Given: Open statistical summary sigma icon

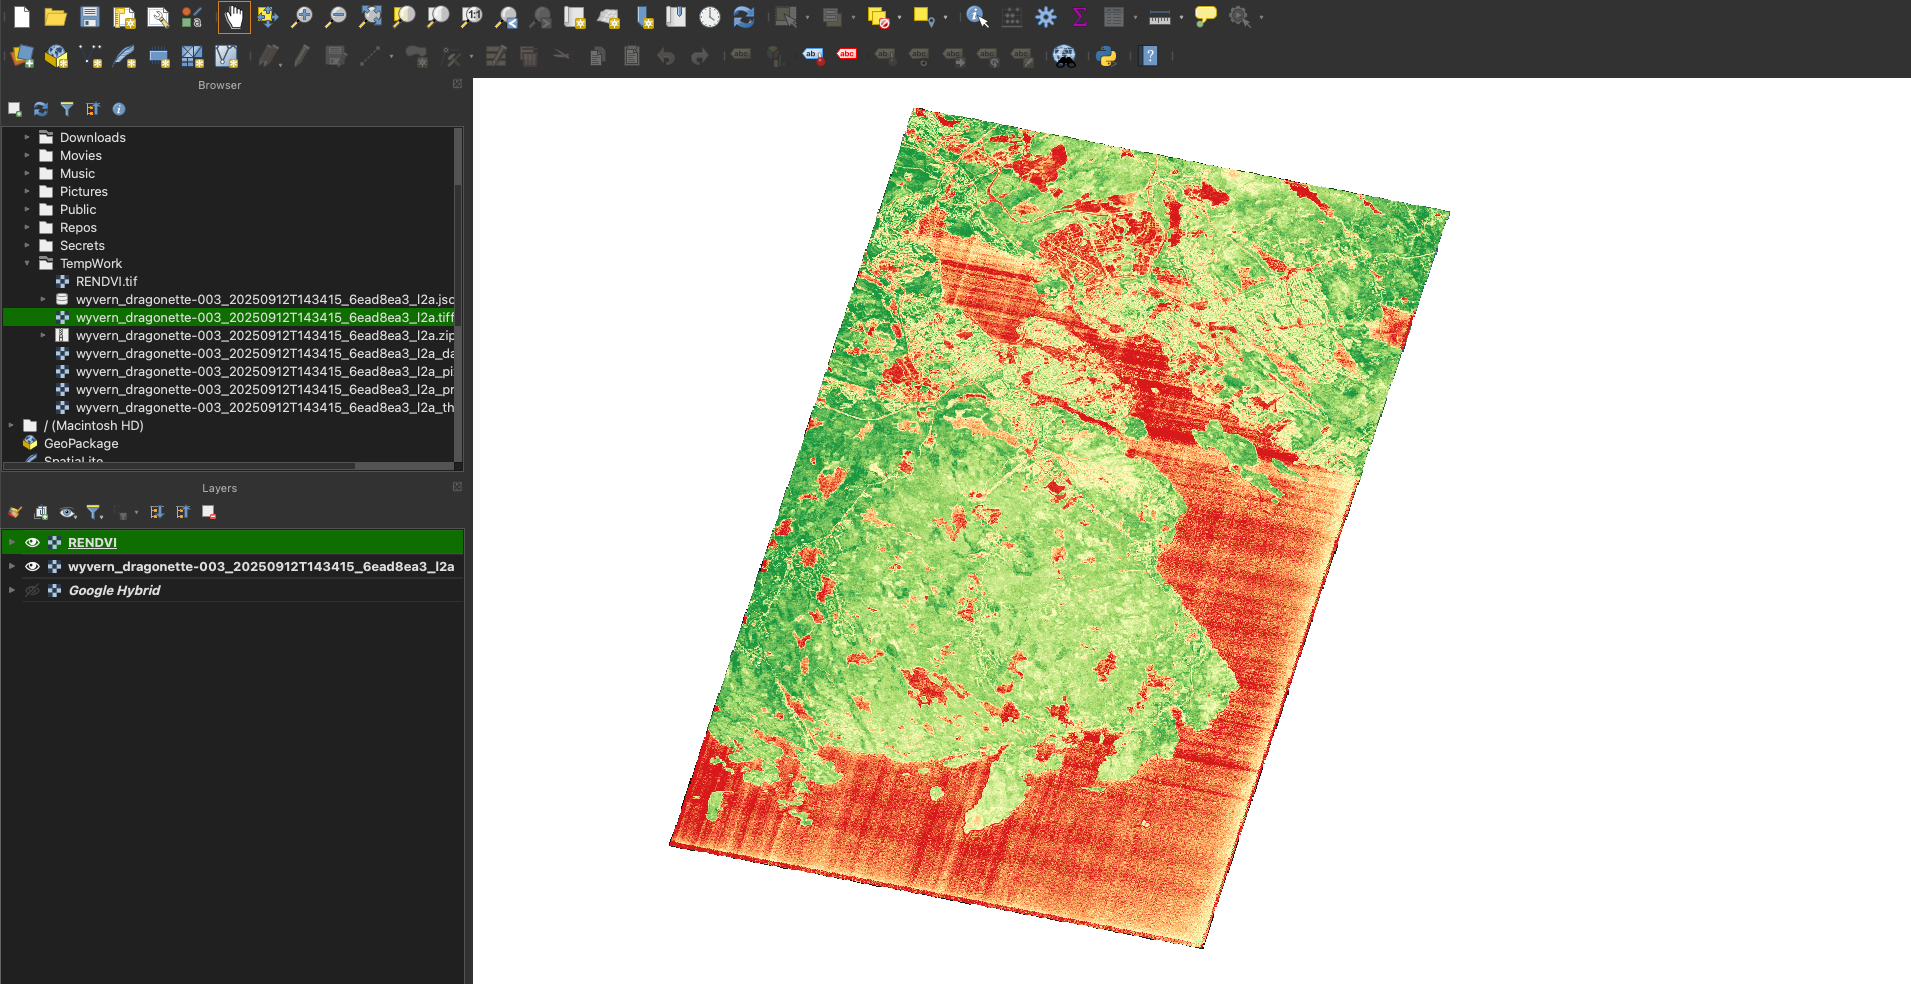Looking at the screenshot, I should (1080, 17).
